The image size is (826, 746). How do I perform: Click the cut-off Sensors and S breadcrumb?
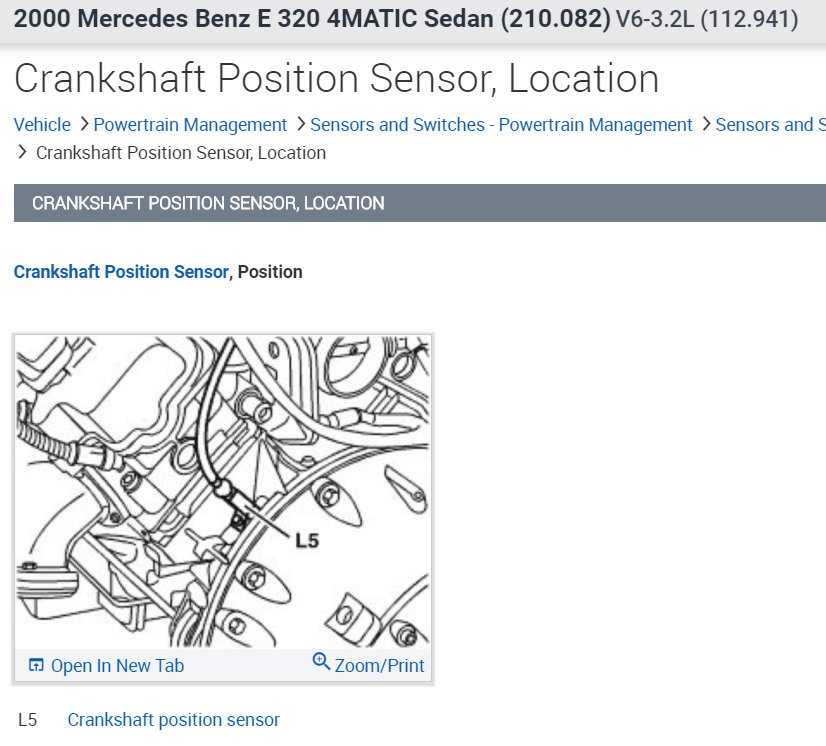pyautogui.click(x=770, y=125)
